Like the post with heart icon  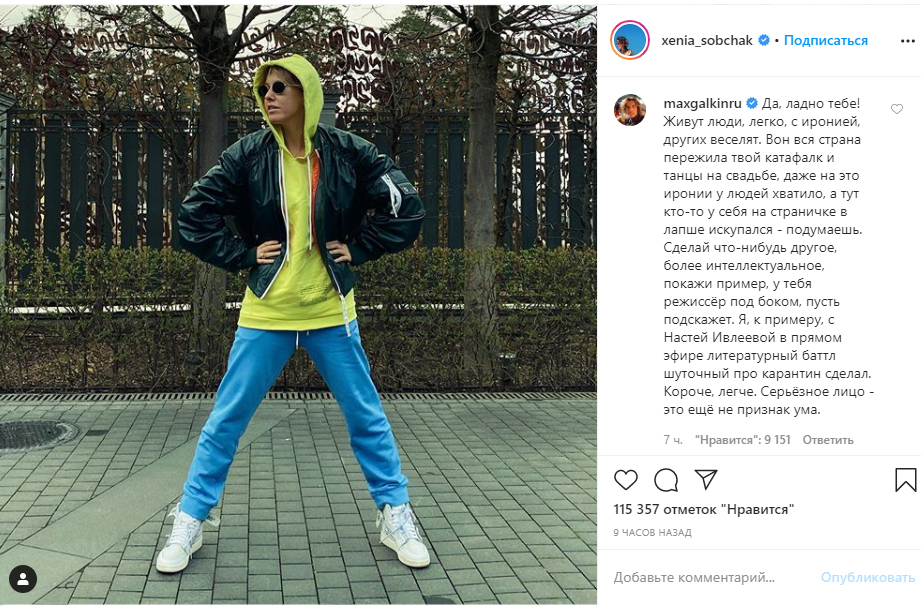pyautogui.click(x=626, y=480)
